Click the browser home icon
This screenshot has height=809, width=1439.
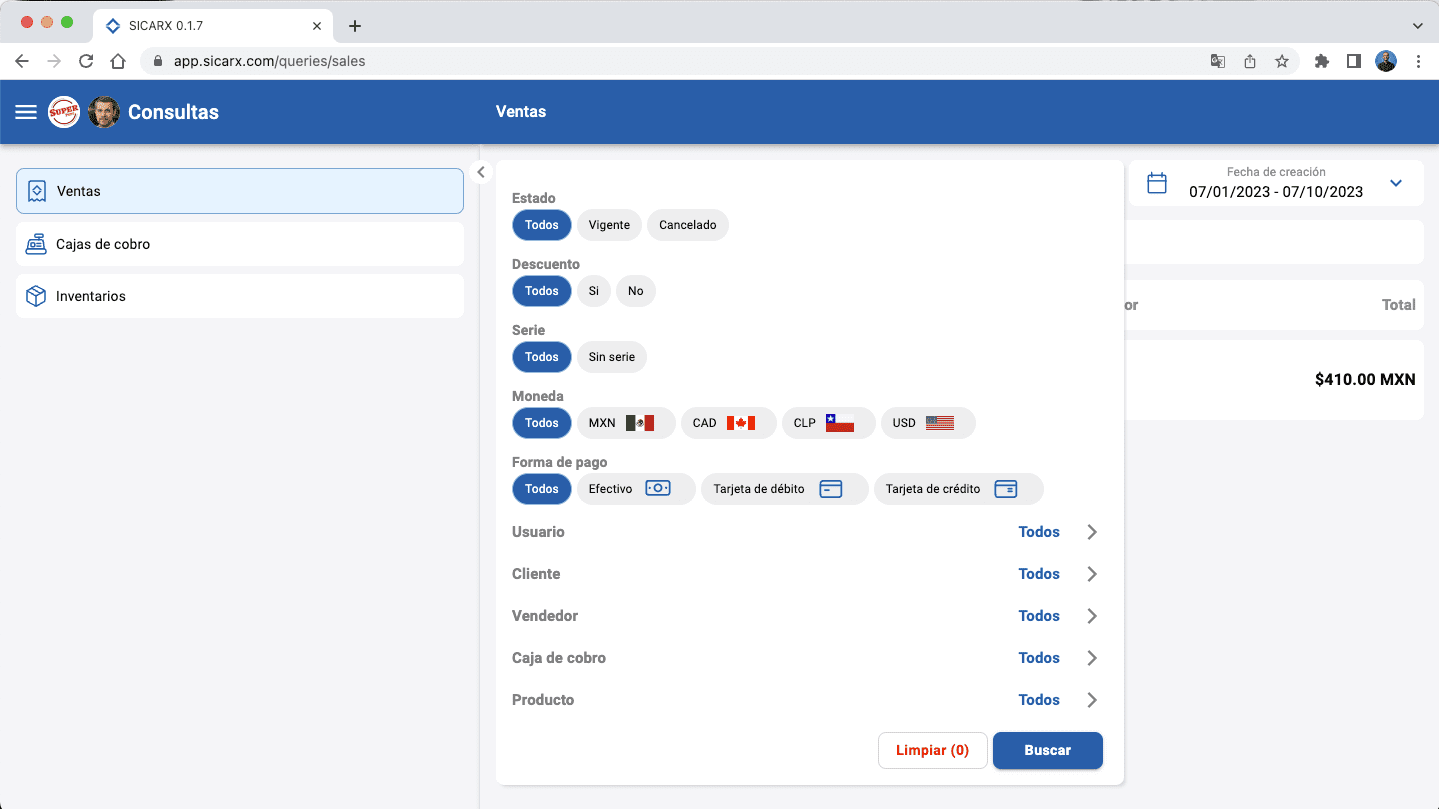coord(118,61)
